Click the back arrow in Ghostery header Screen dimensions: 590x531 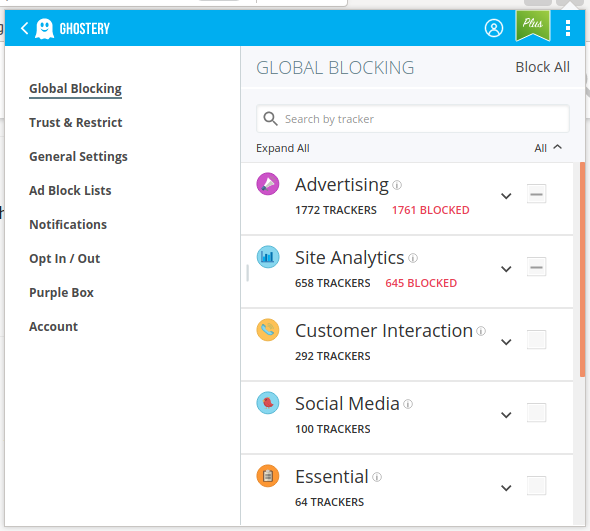pos(24,28)
